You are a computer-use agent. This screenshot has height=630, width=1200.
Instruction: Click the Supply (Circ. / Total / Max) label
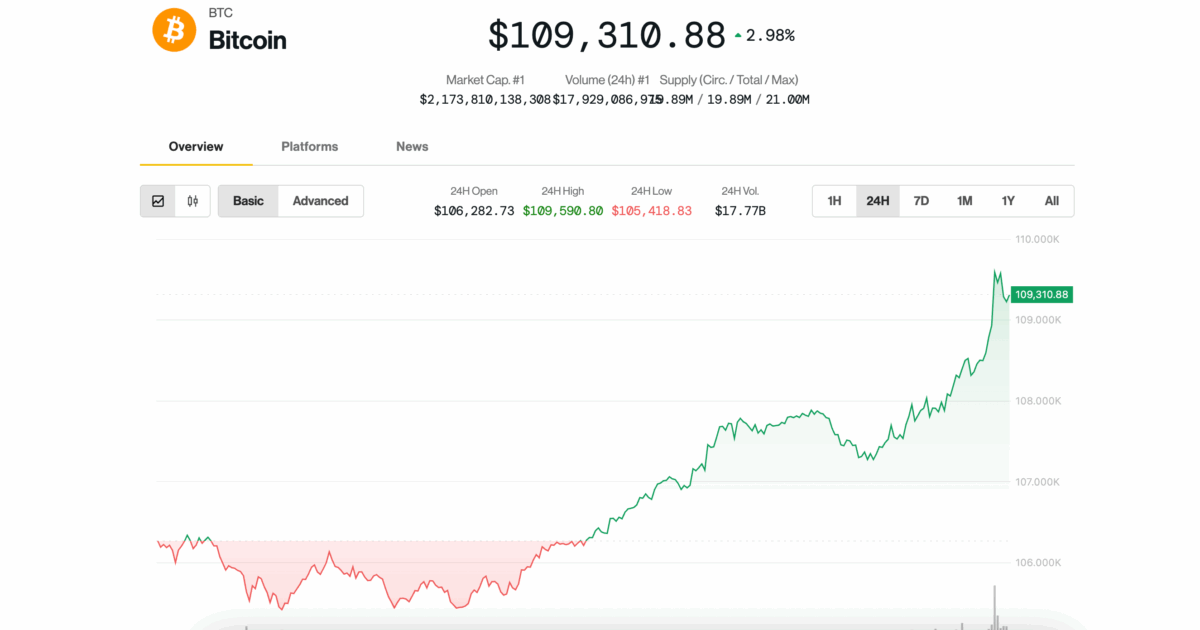tap(729, 80)
